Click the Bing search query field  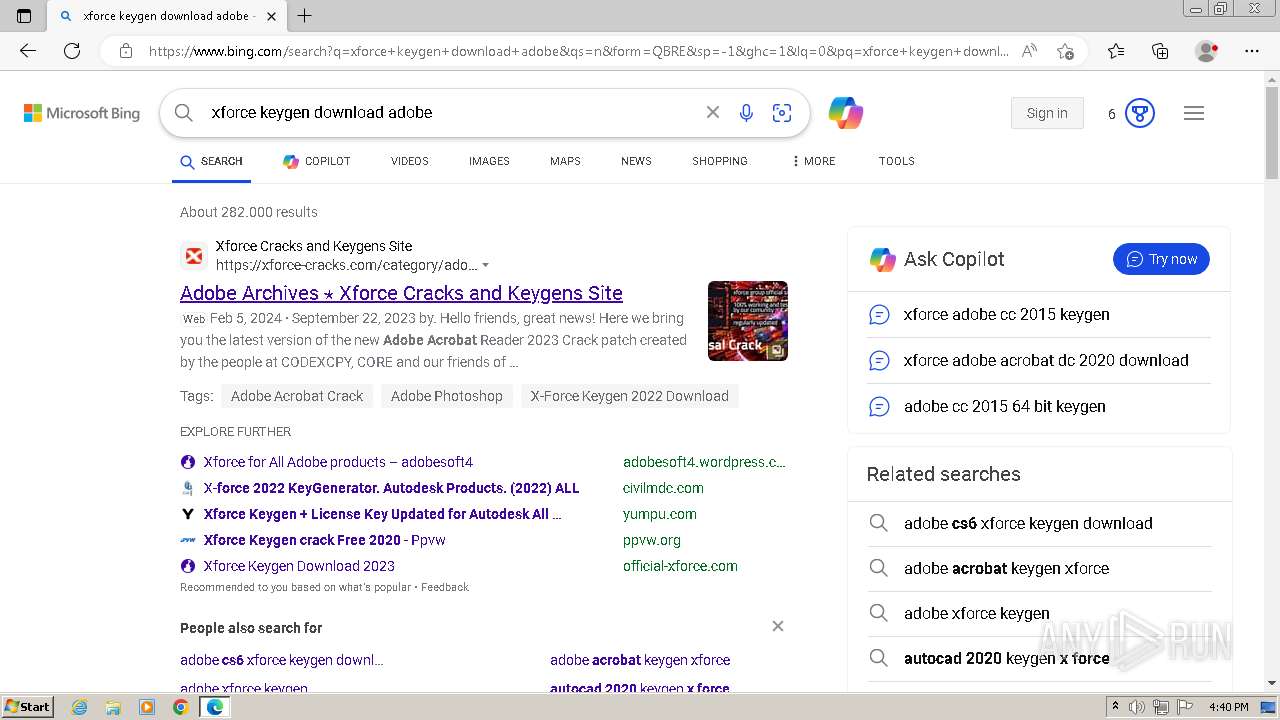pyautogui.click(x=450, y=113)
